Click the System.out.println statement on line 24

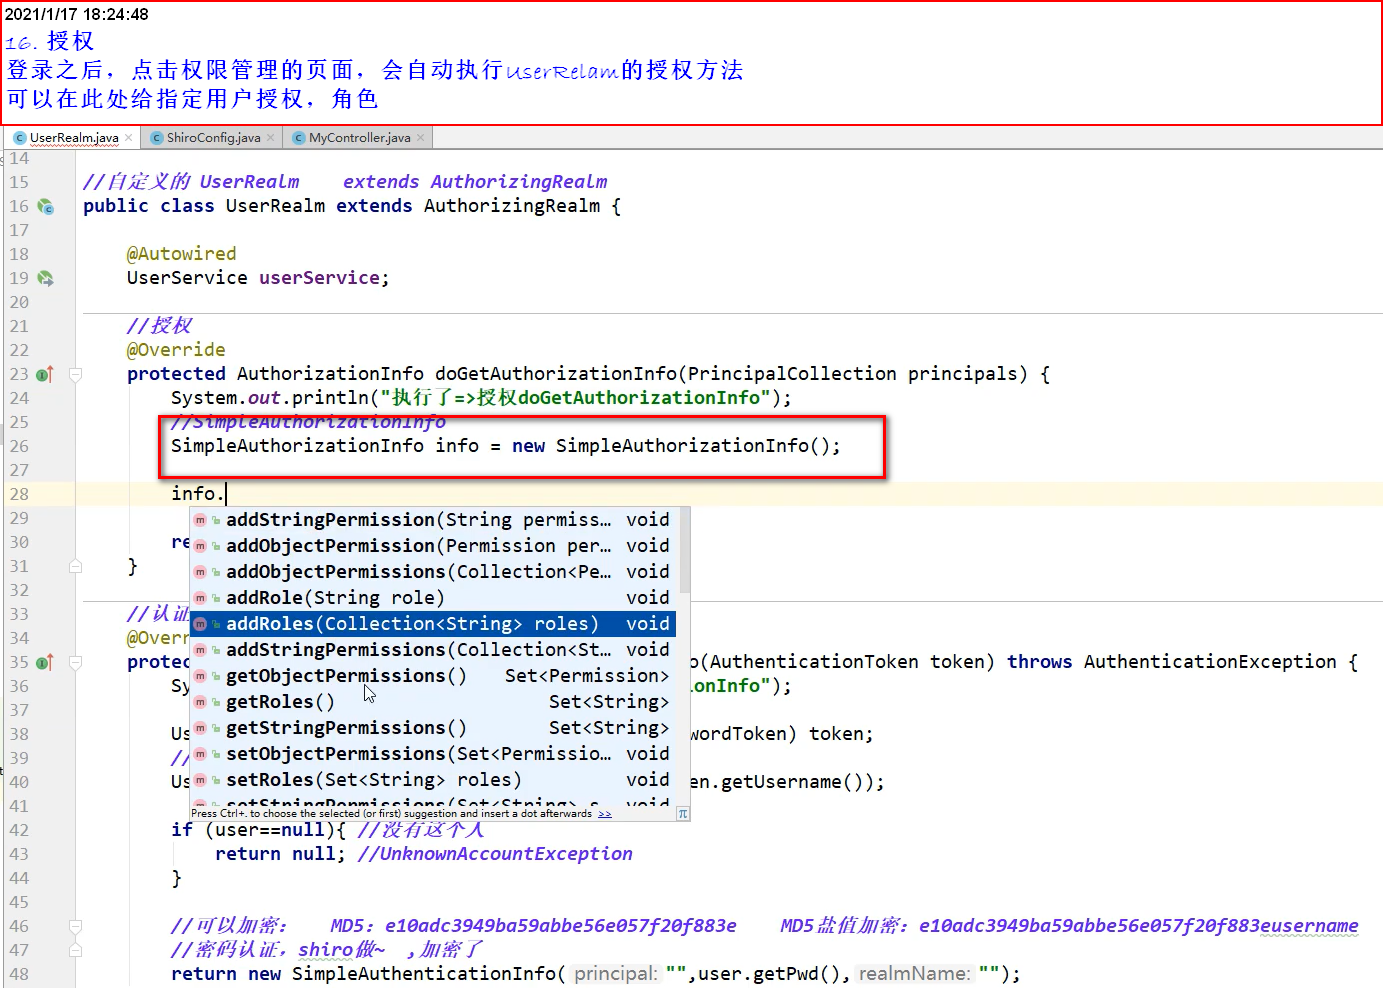[x=481, y=398]
